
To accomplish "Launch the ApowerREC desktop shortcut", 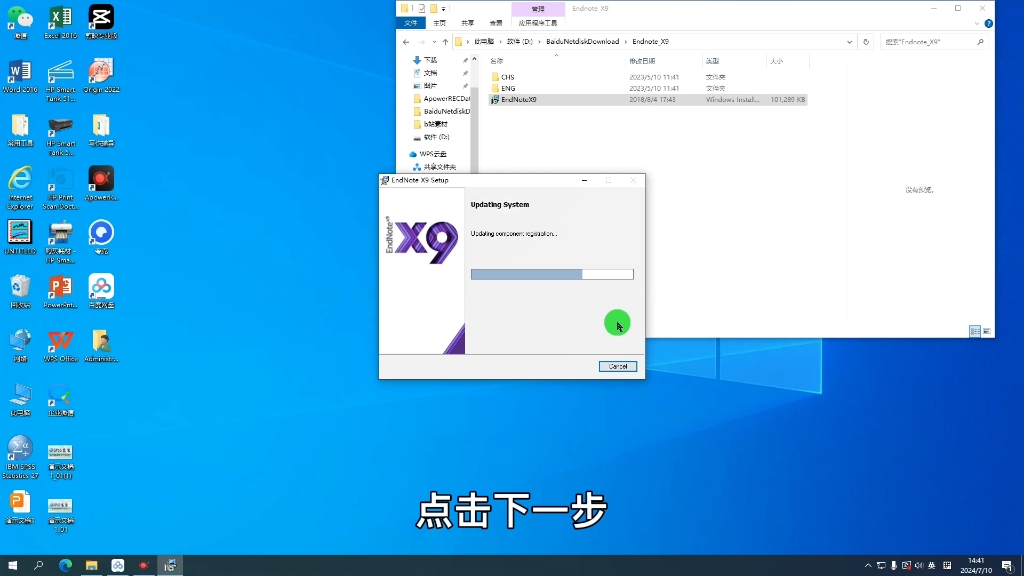I will coord(101,184).
